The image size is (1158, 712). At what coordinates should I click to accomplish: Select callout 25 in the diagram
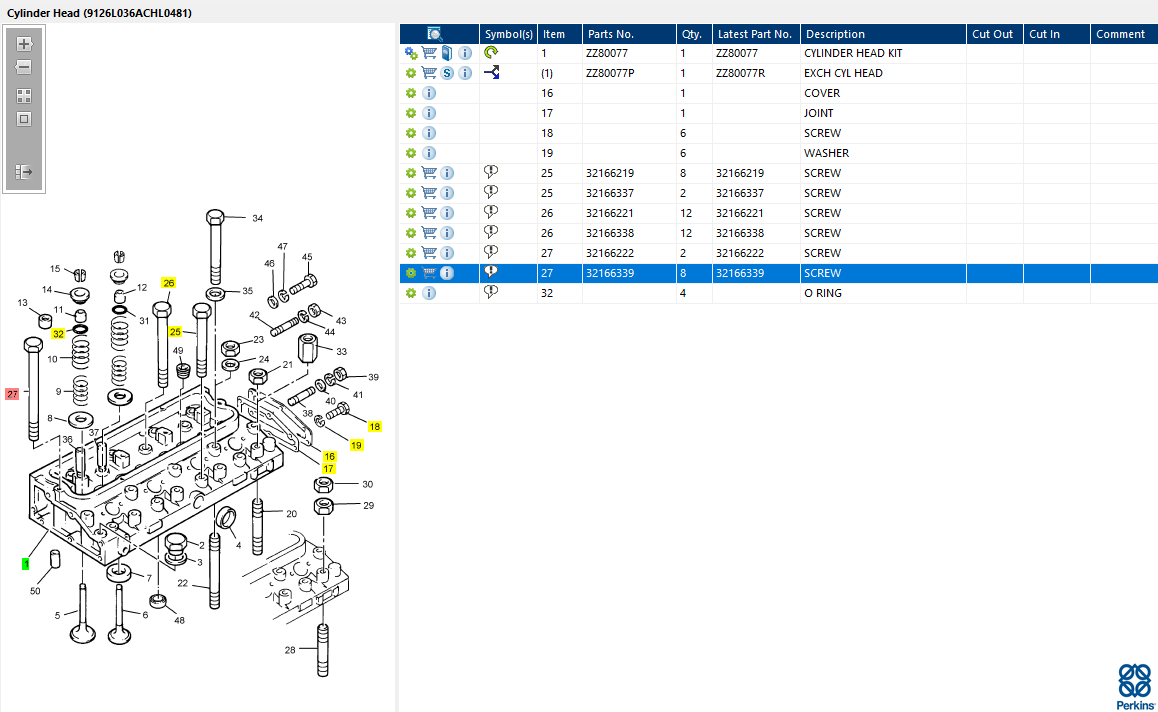pyautogui.click(x=175, y=332)
